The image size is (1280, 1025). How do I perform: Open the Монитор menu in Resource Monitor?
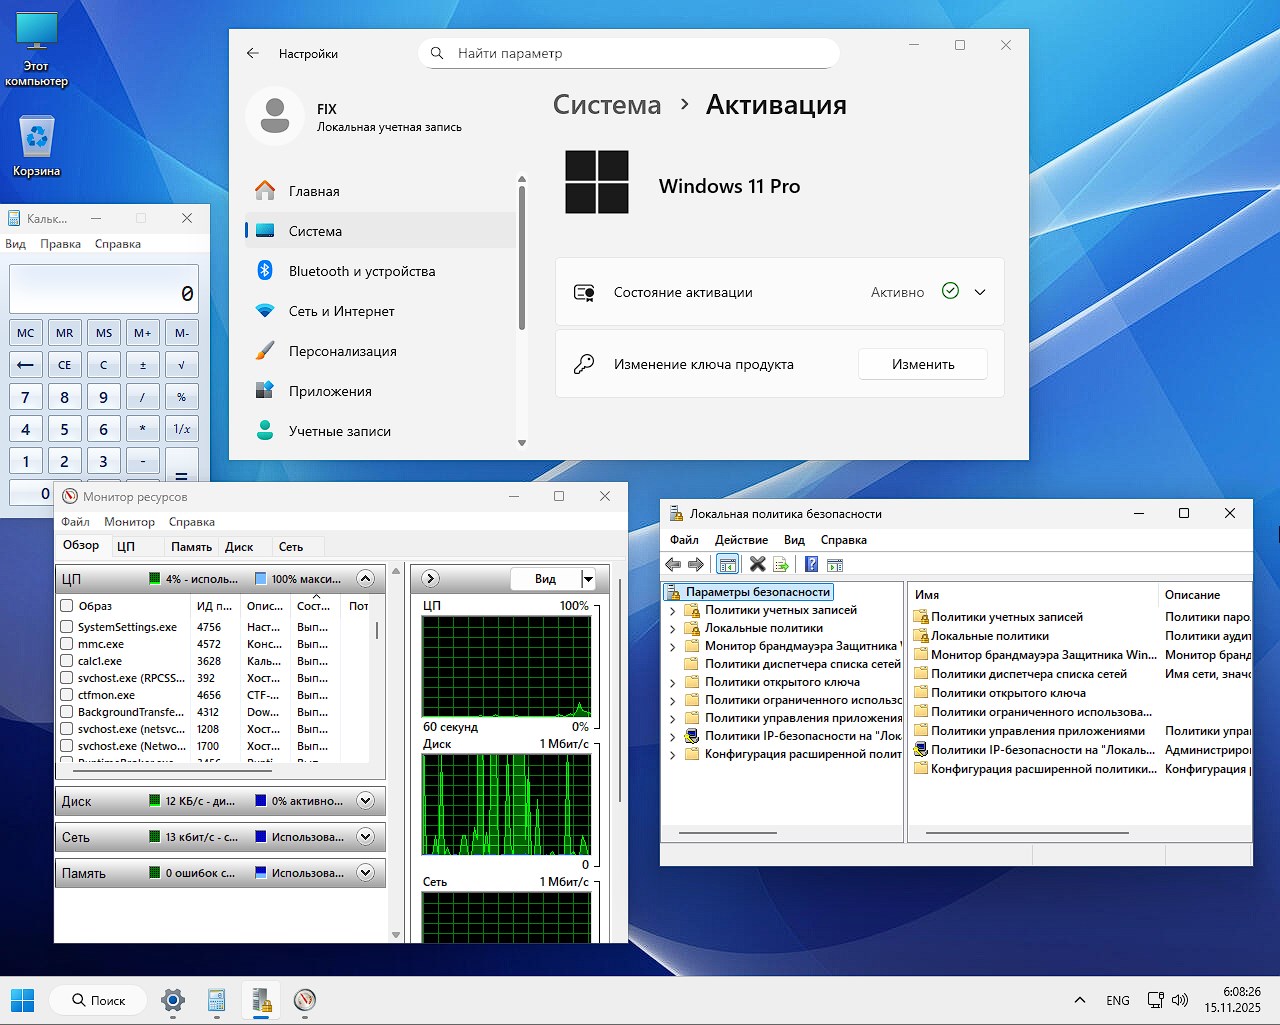tap(129, 521)
